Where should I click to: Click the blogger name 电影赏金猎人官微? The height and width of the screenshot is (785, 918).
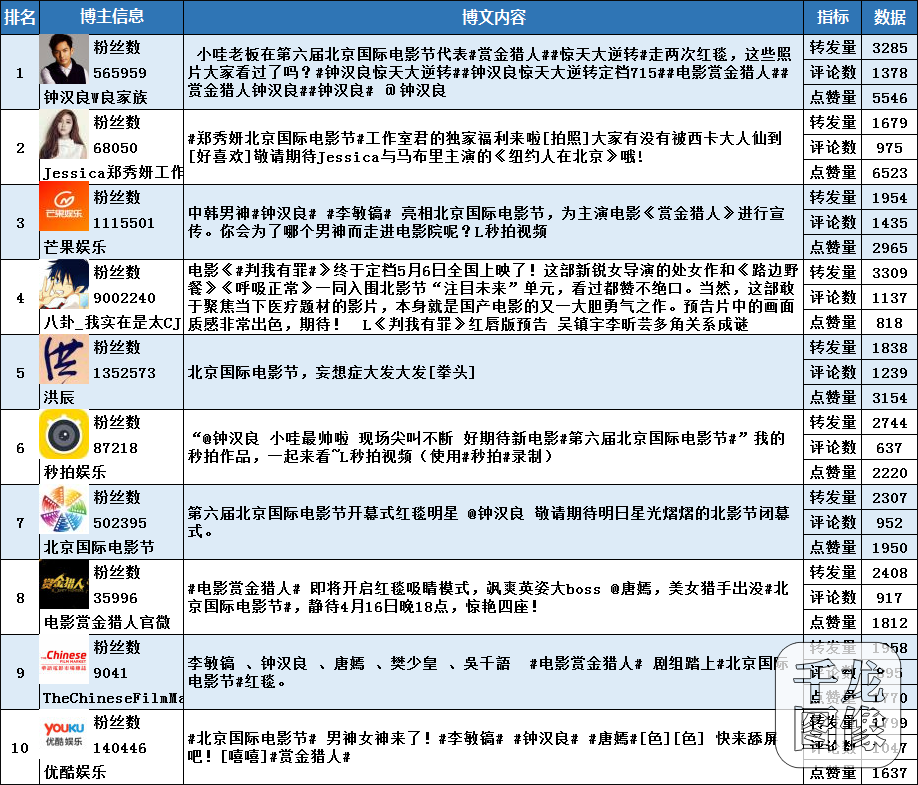point(107,622)
